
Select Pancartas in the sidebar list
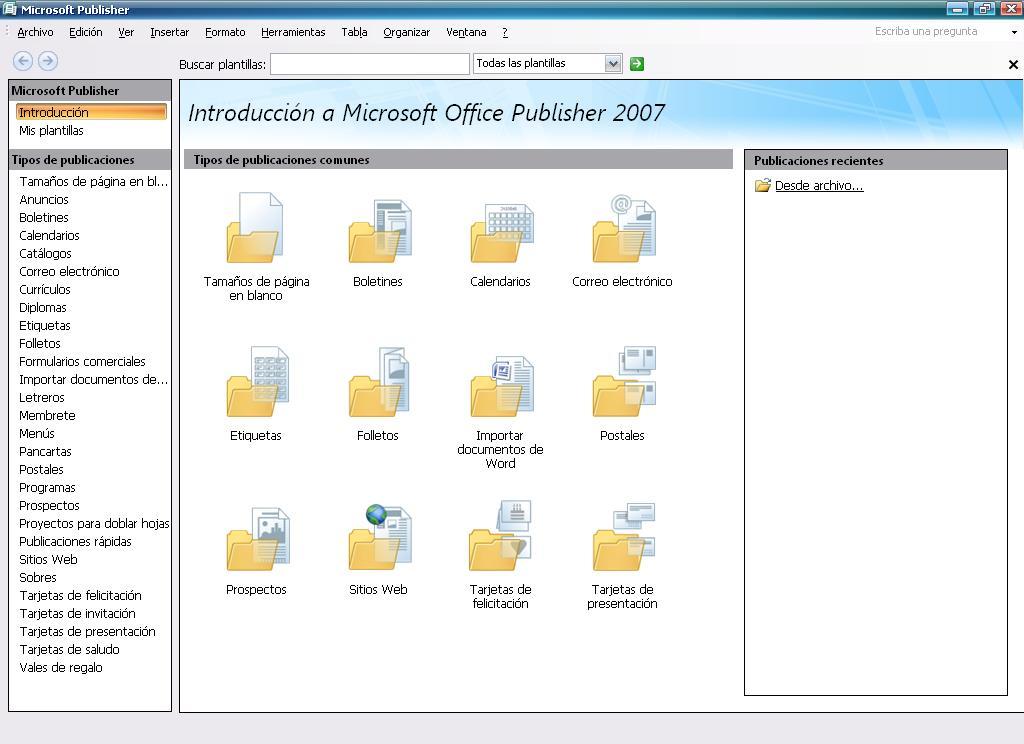point(45,451)
